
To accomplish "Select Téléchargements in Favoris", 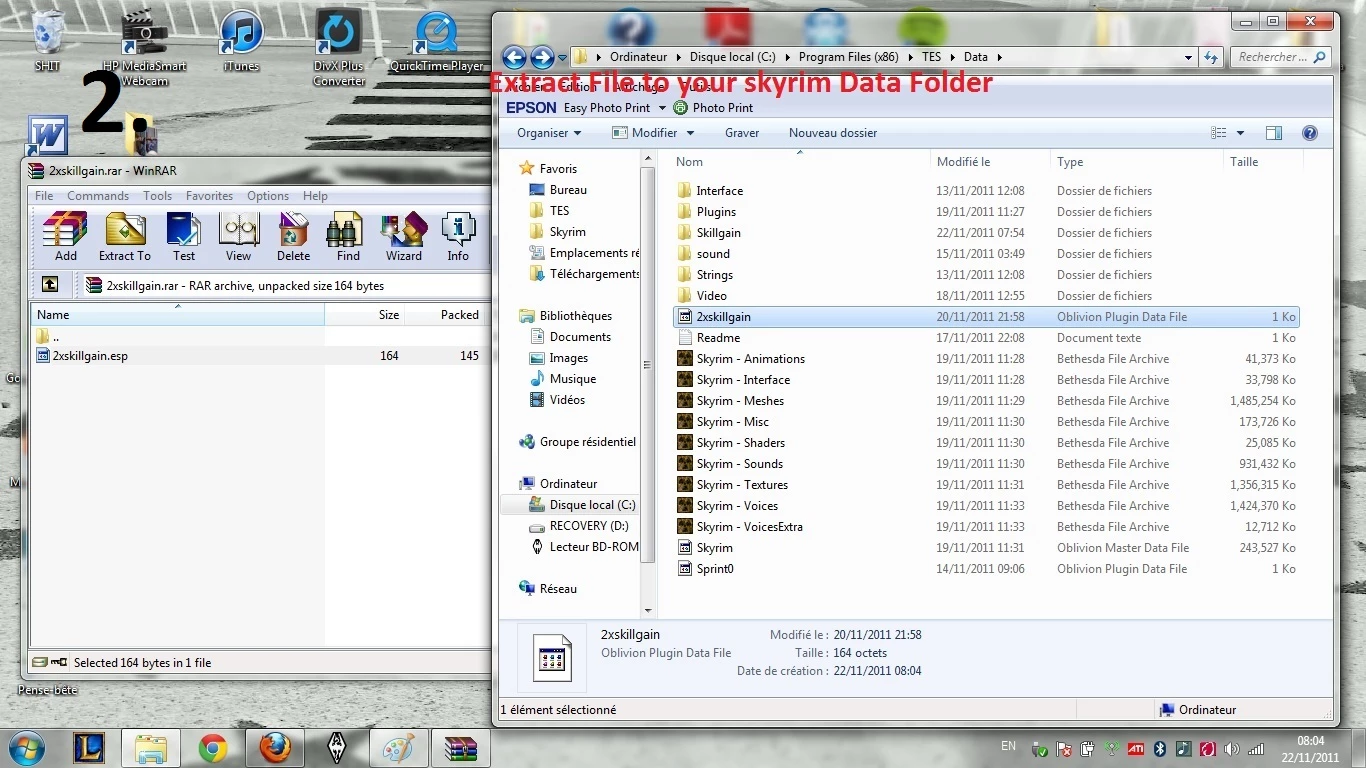I will (583, 274).
